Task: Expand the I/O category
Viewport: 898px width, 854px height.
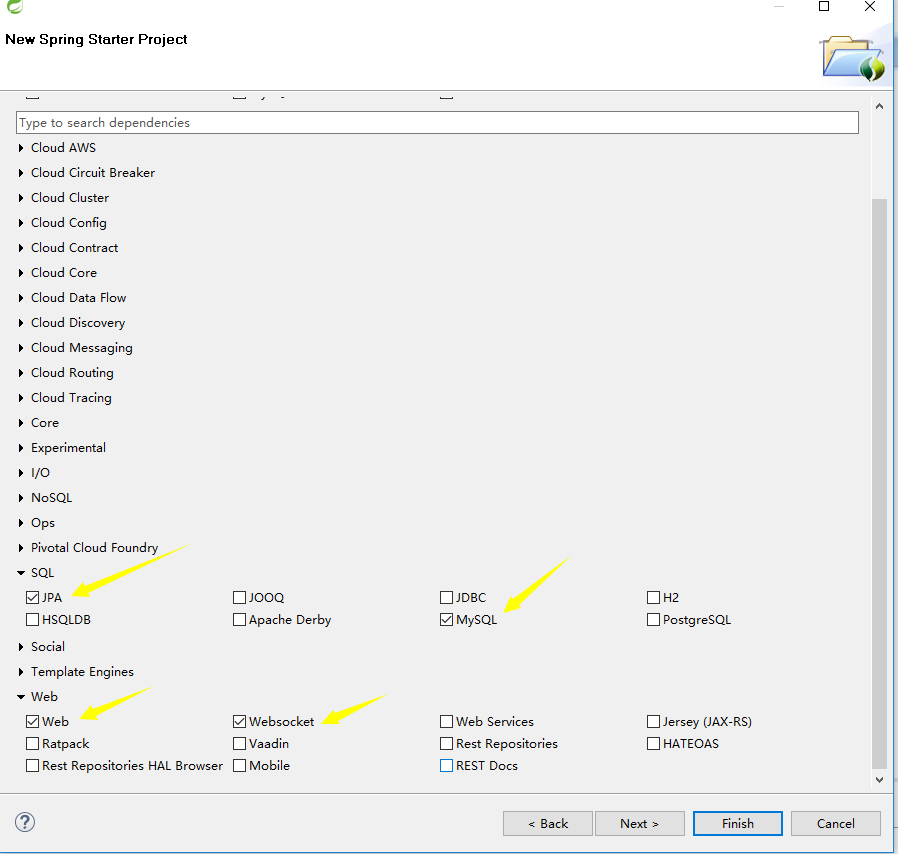Action: (21, 473)
